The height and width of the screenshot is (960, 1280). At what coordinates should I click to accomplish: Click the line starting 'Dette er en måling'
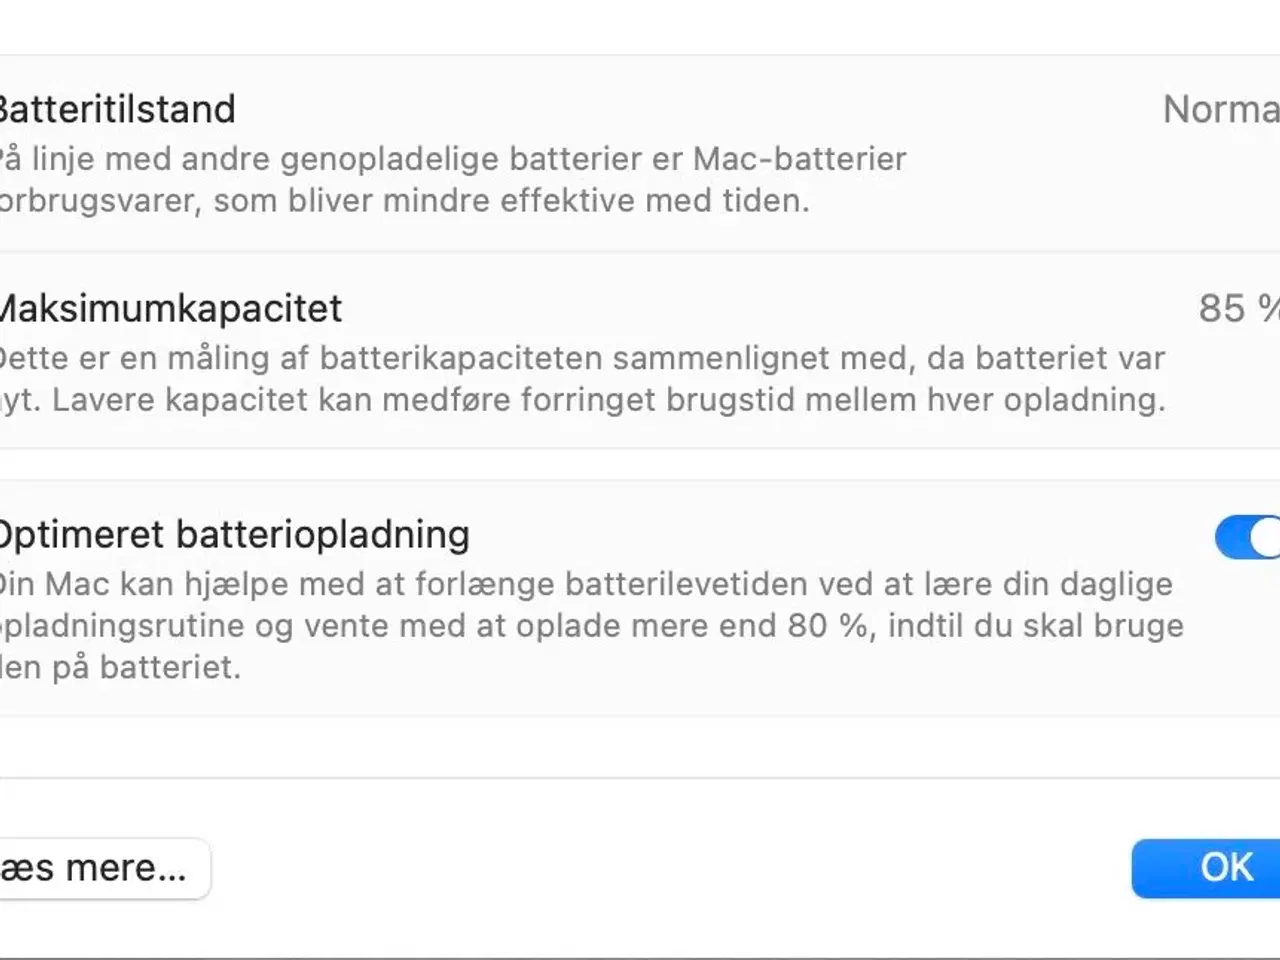[x=580, y=358]
